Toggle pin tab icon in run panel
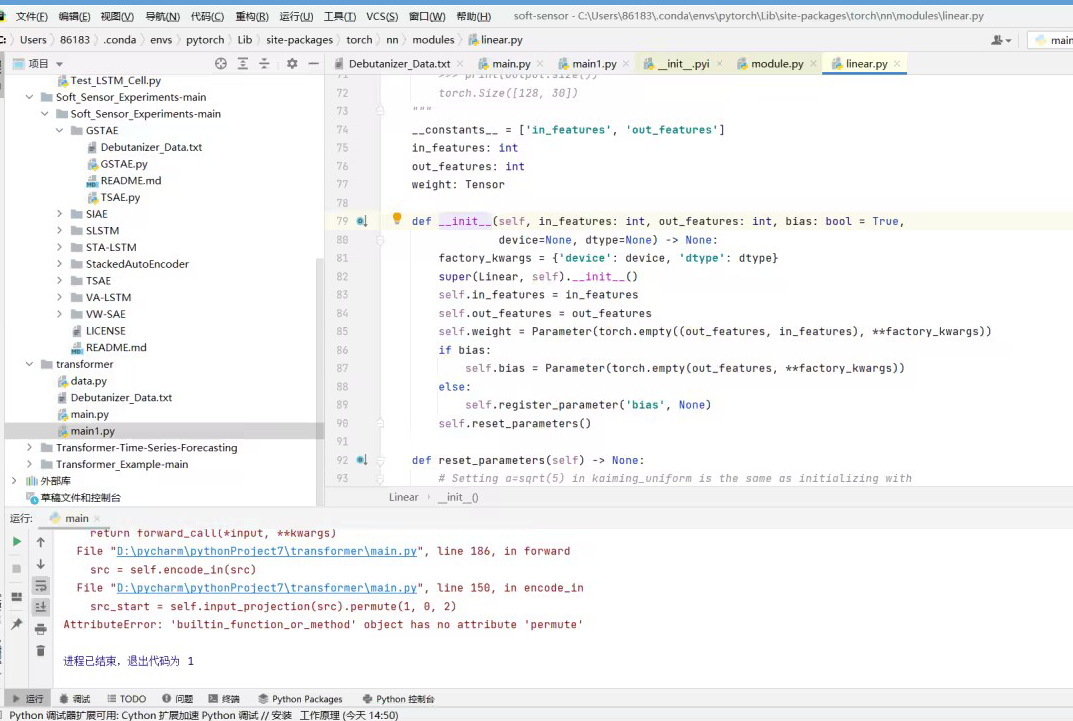1073x721 pixels. pos(16,624)
